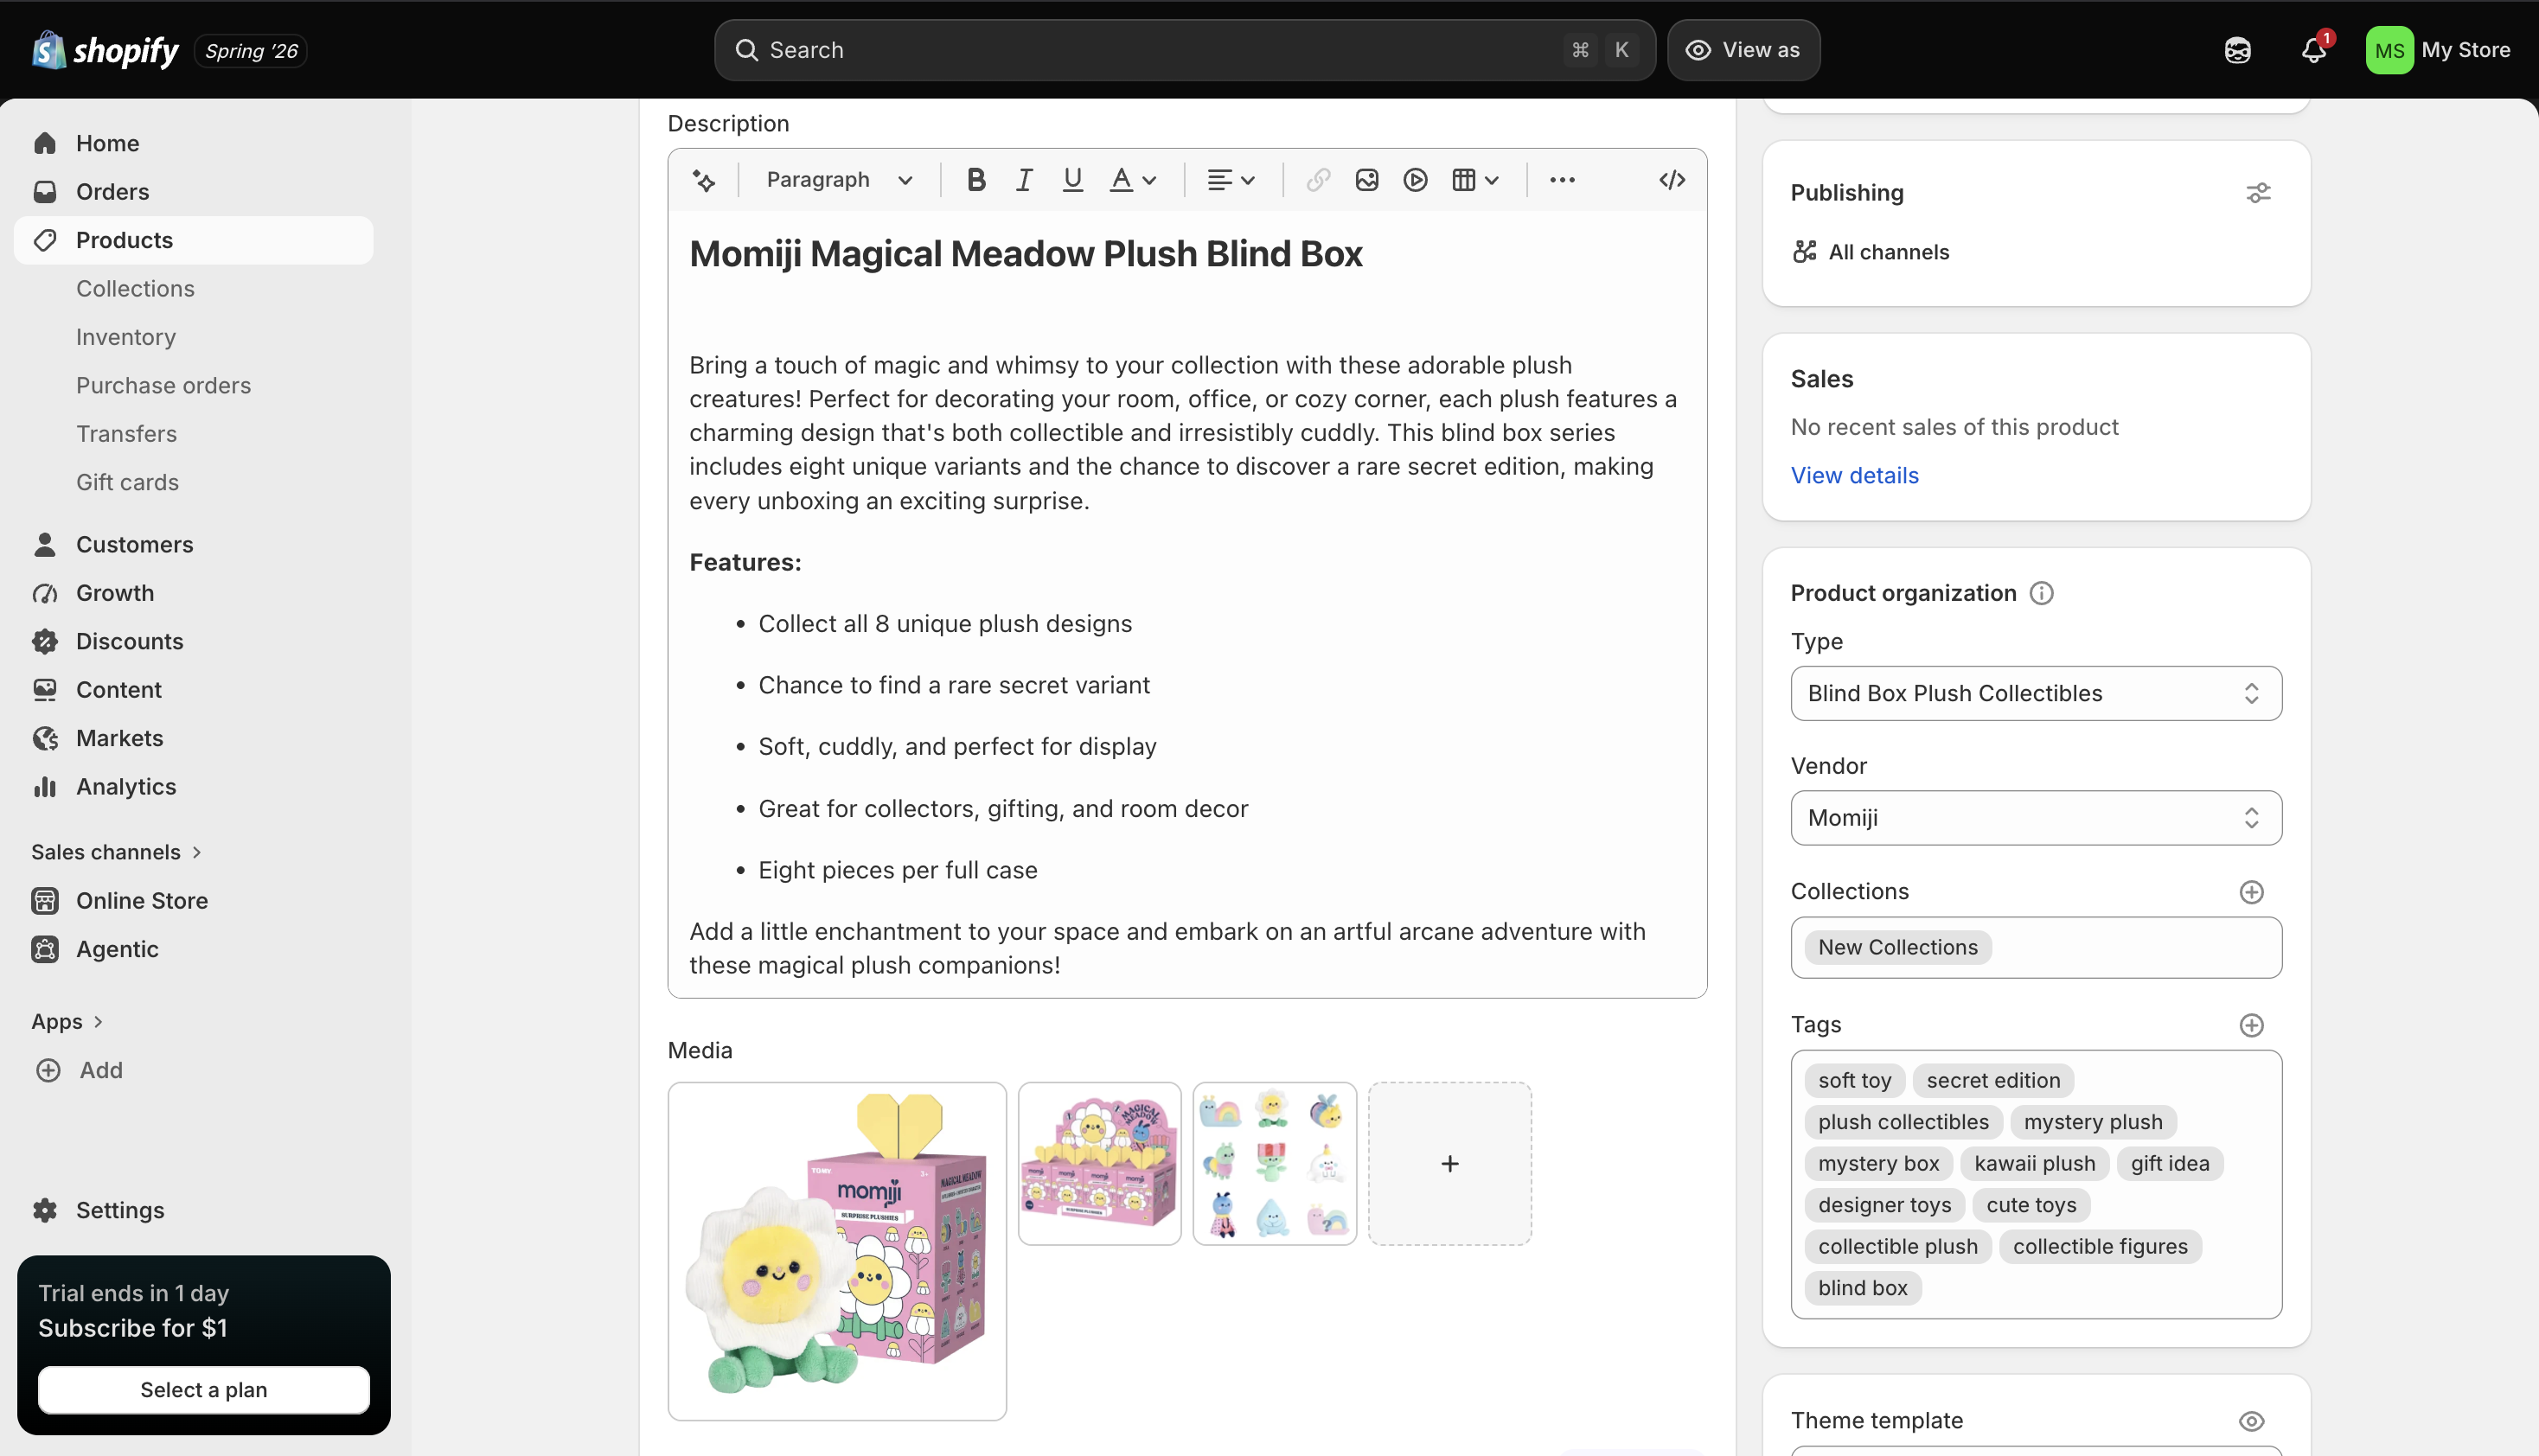2539x1456 pixels.
Task: Click the 'blind box' tag
Action: pos(1863,1288)
